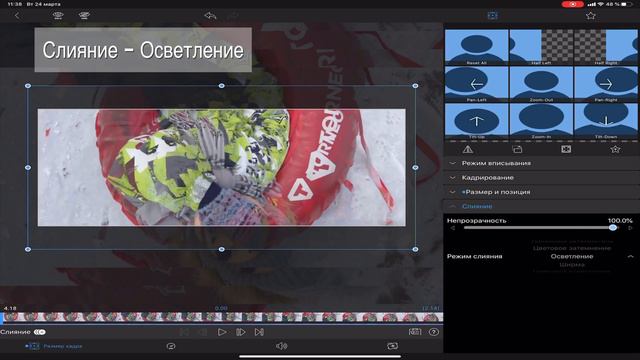Screen dimensions: 640x360
Task: Click the right-middle frame resize handle
Action: click(415, 167)
